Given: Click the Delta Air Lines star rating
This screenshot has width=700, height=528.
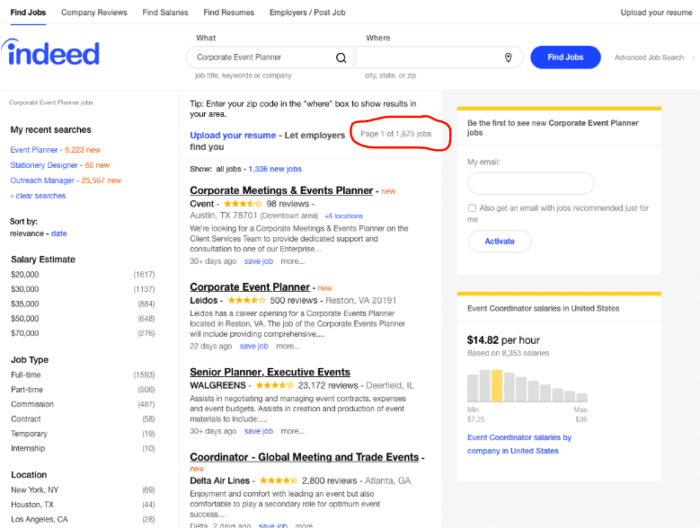Looking at the screenshot, I should click(279, 481).
